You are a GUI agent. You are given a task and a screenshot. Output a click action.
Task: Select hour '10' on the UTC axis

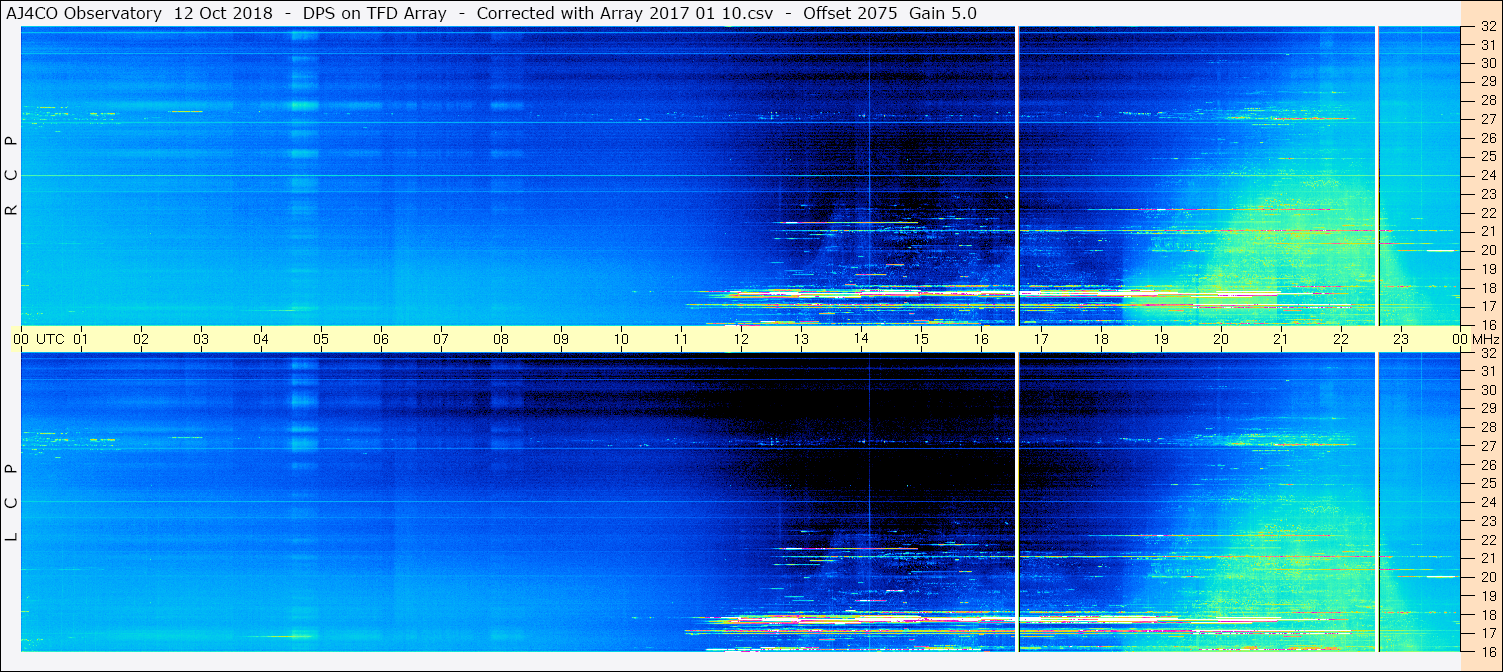pos(621,339)
